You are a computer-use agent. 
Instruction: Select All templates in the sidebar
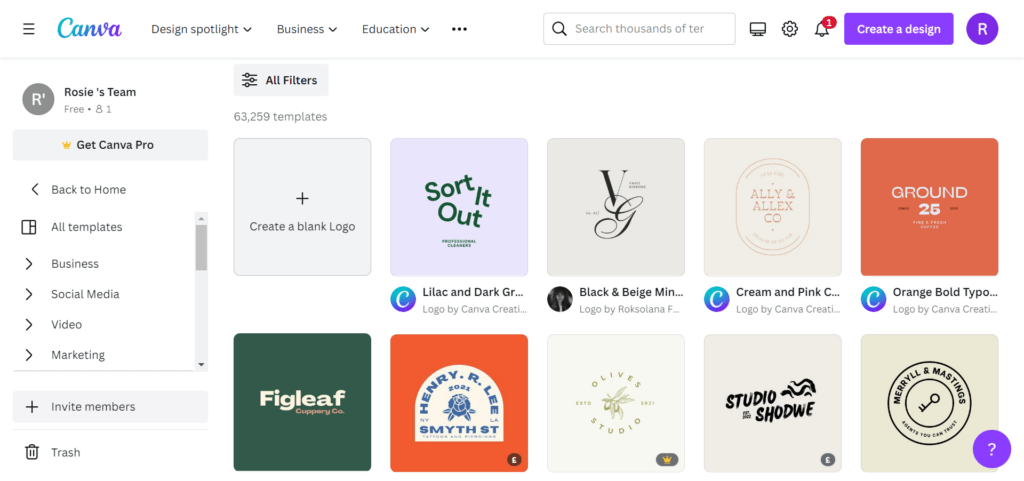click(x=86, y=227)
